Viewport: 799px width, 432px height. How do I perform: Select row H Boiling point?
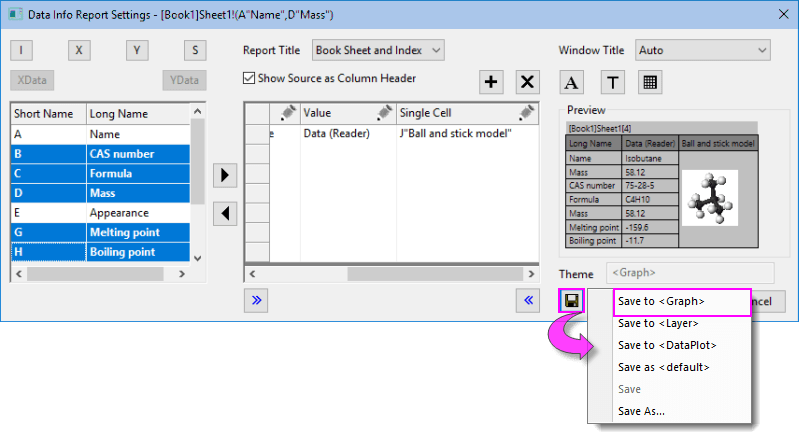100,252
